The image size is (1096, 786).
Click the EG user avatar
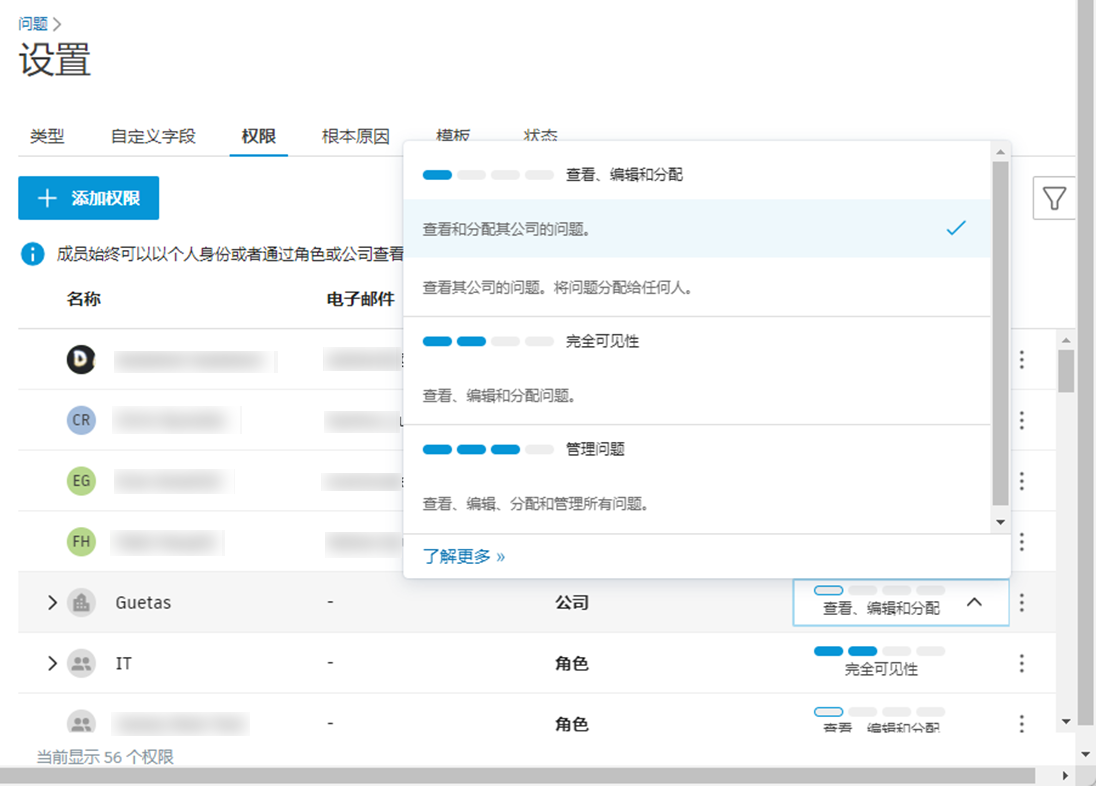click(x=81, y=481)
